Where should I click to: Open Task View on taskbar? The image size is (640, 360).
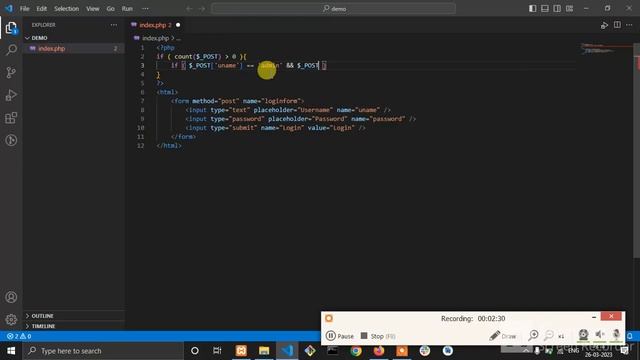pyautogui.click(x=217, y=351)
